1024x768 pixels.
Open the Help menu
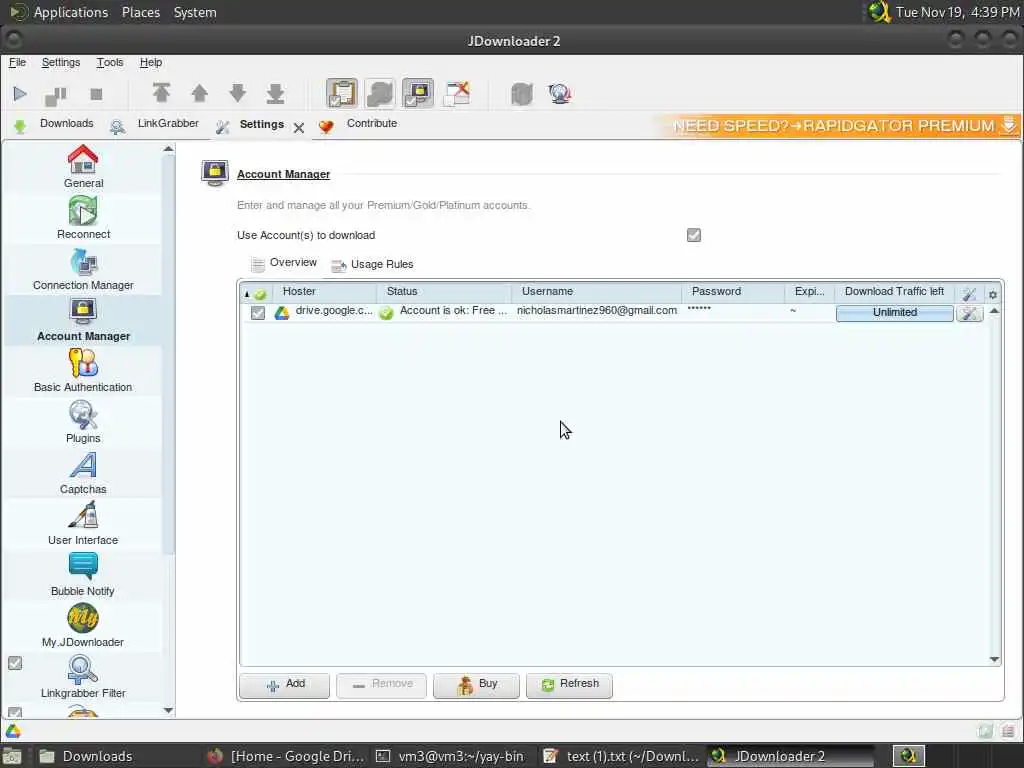151,63
